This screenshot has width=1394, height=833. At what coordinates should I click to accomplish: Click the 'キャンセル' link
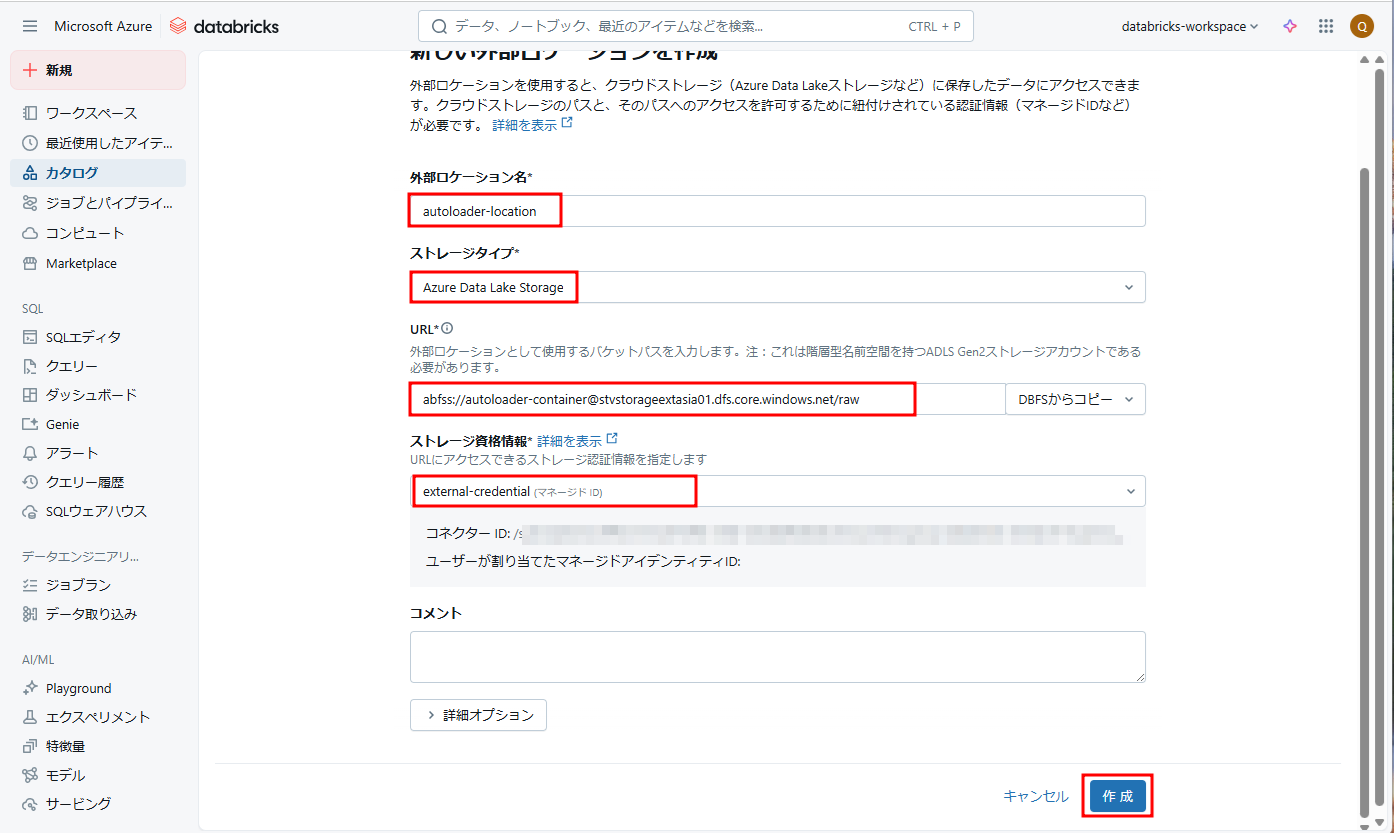1036,796
